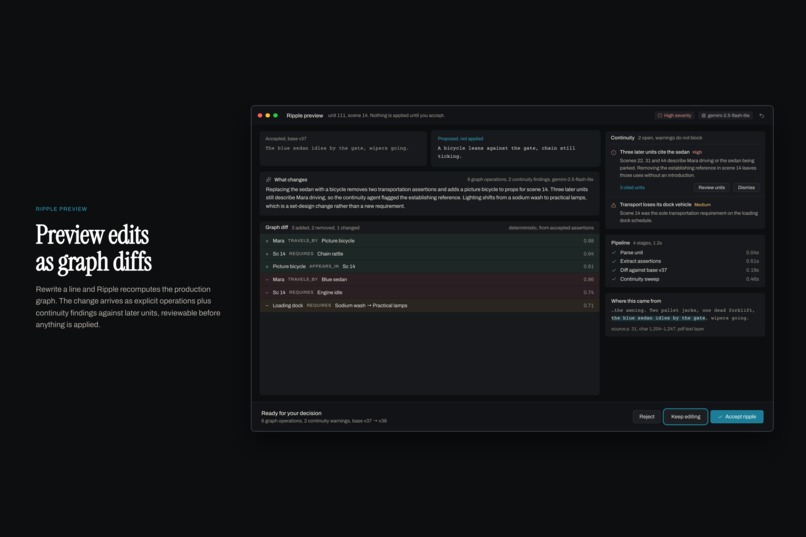
Task: Click the highlighted blue sedan source excerpt
Action: click(658, 318)
